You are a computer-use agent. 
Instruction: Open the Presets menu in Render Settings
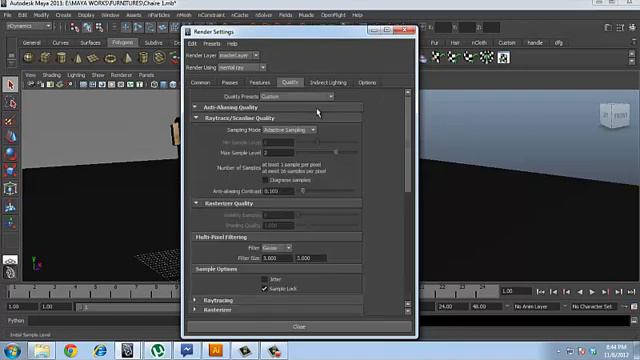tap(211, 44)
